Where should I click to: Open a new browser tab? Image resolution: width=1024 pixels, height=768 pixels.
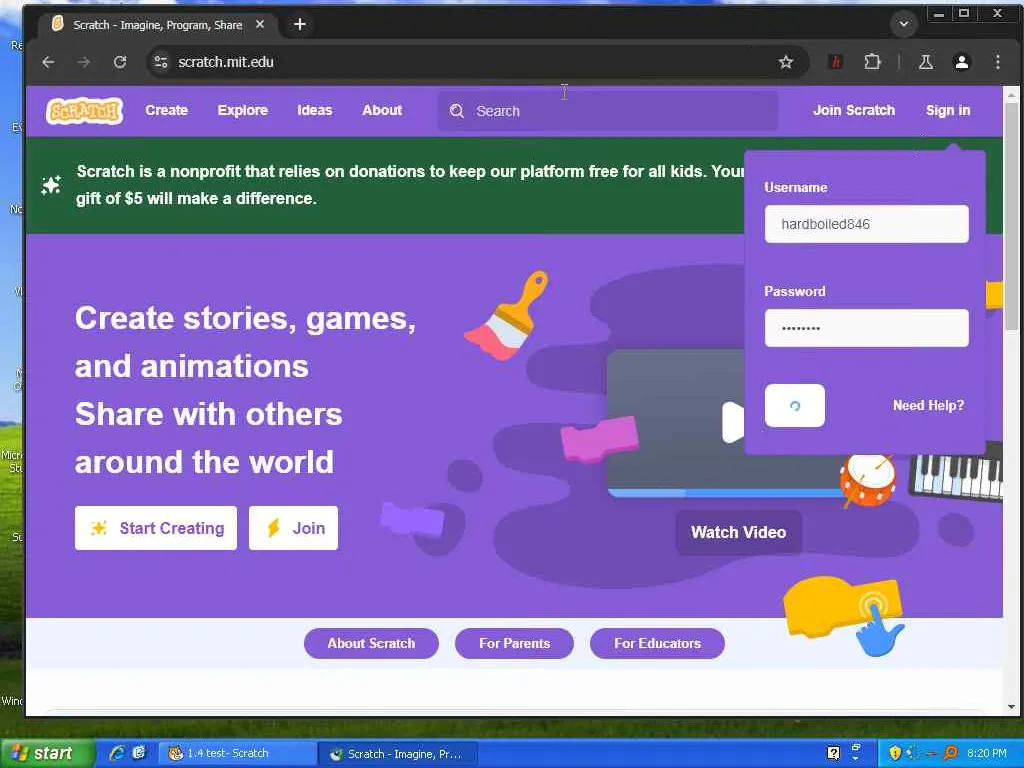300,24
